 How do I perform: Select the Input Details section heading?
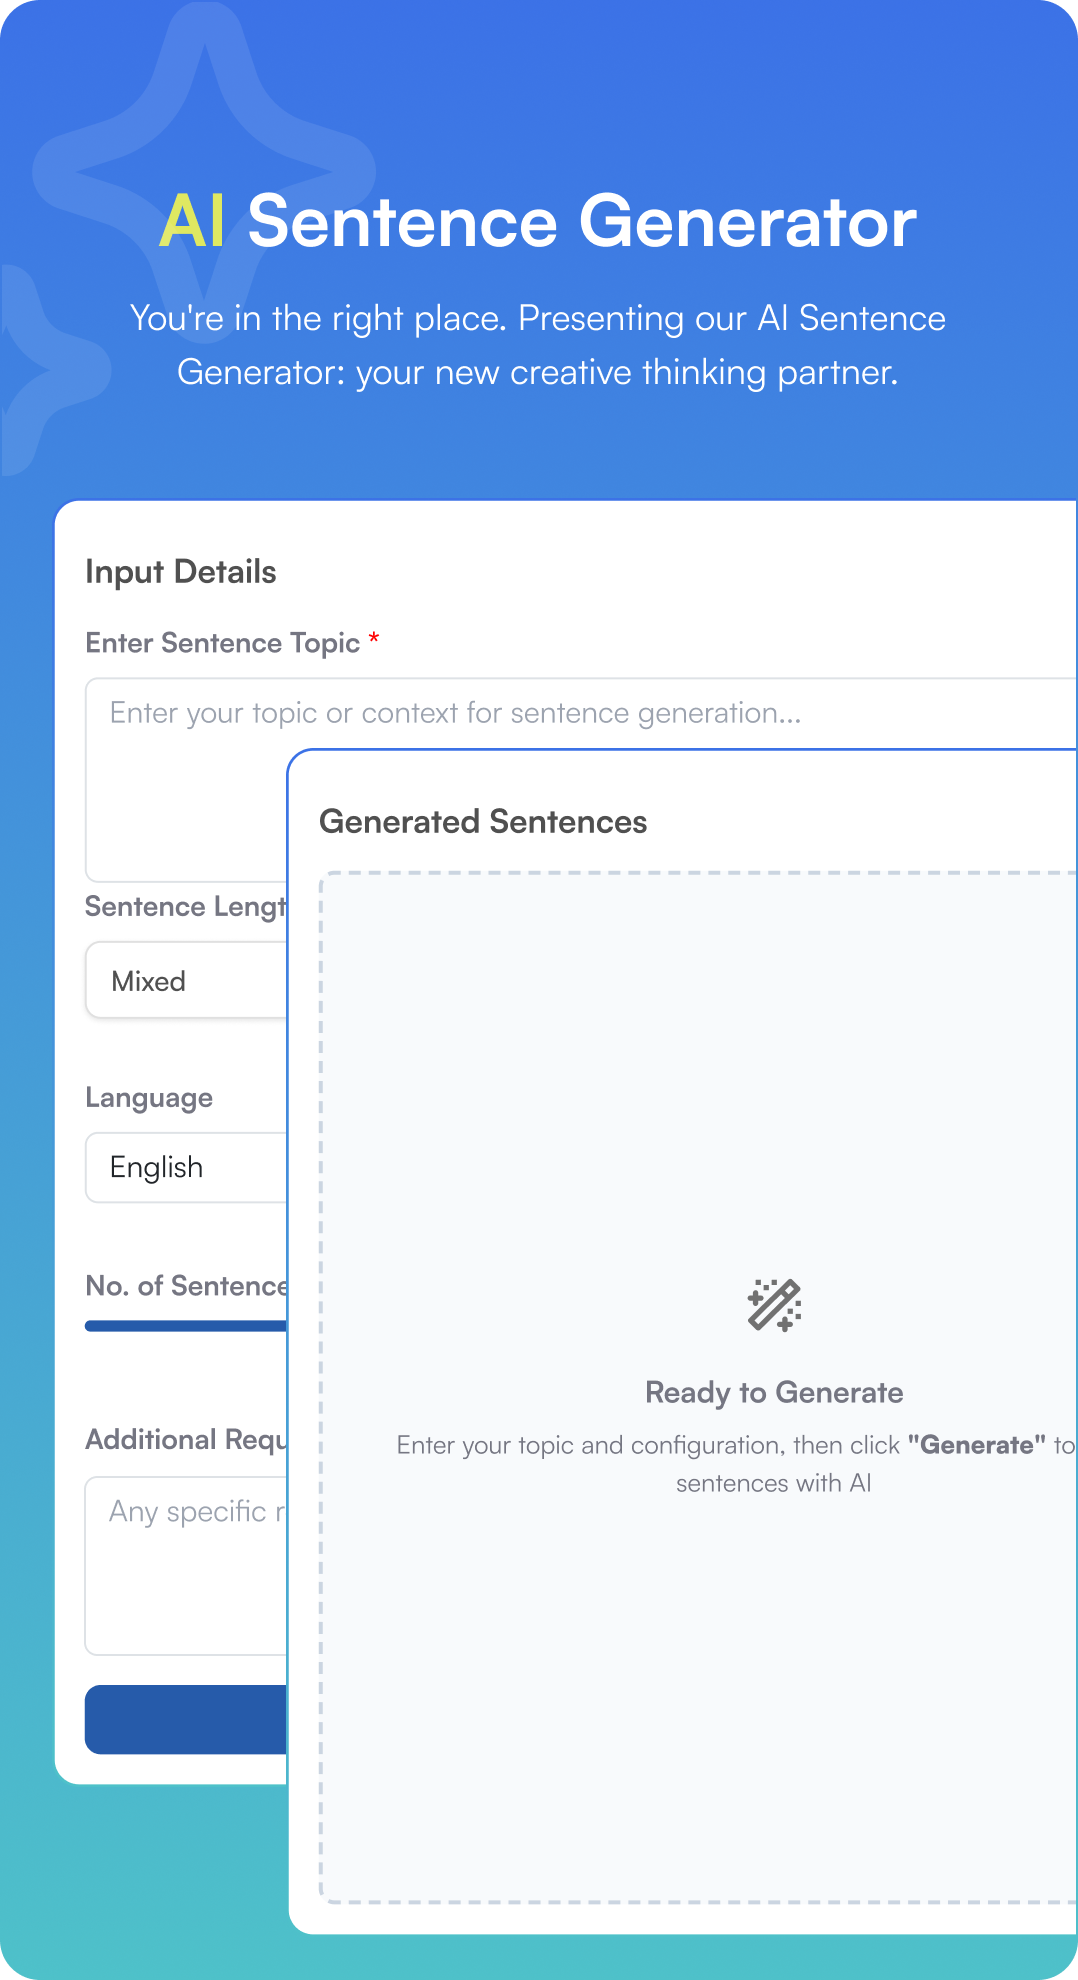pyautogui.click(x=181, y=571)
